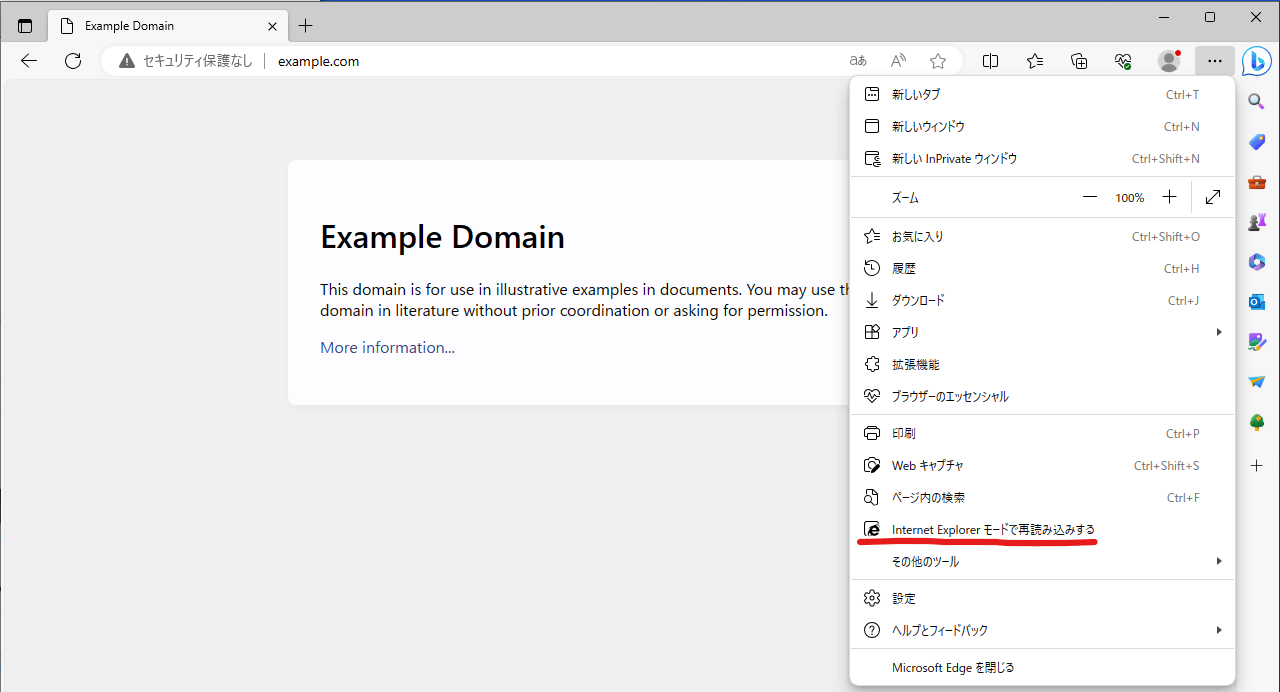The width and height of the screenshot is (1280, 692).
Task: Open the translate icon in address bar
Action: pyautogui.click(x=858, y=61)
